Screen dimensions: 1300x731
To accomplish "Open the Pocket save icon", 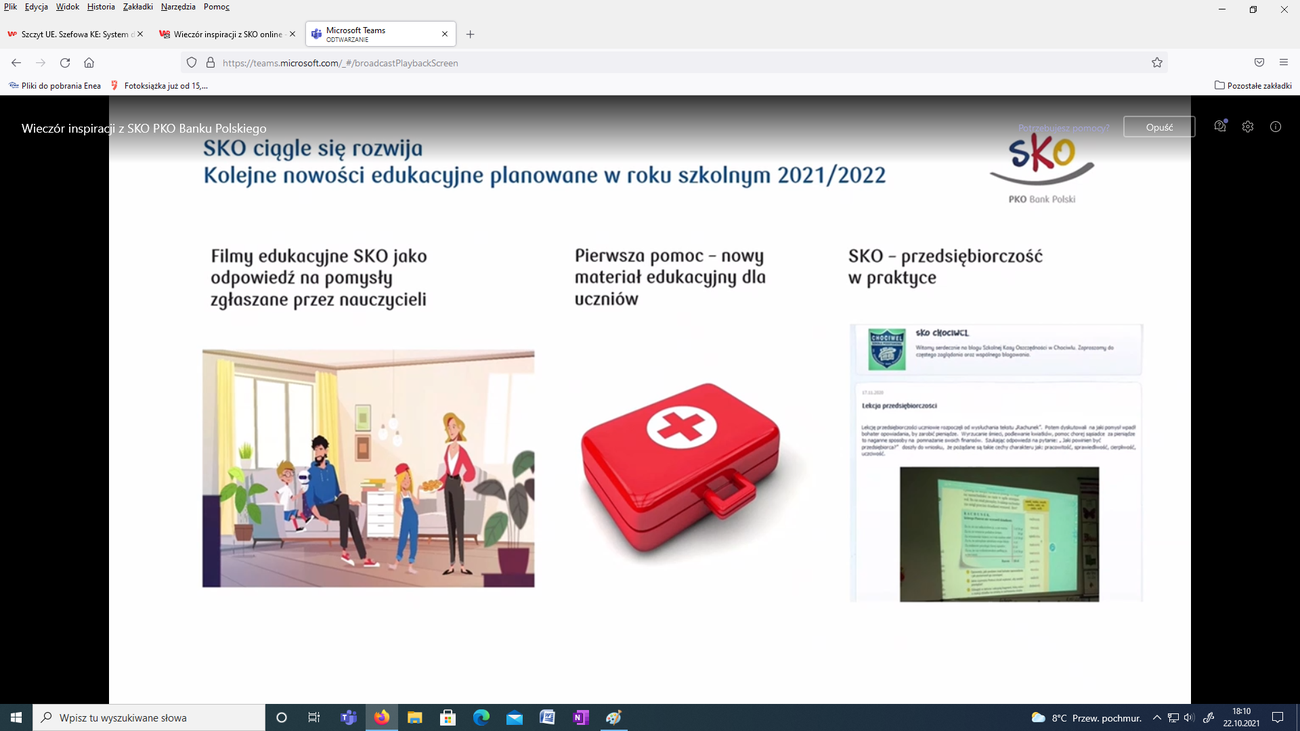I will click(x=1259, y=62).
